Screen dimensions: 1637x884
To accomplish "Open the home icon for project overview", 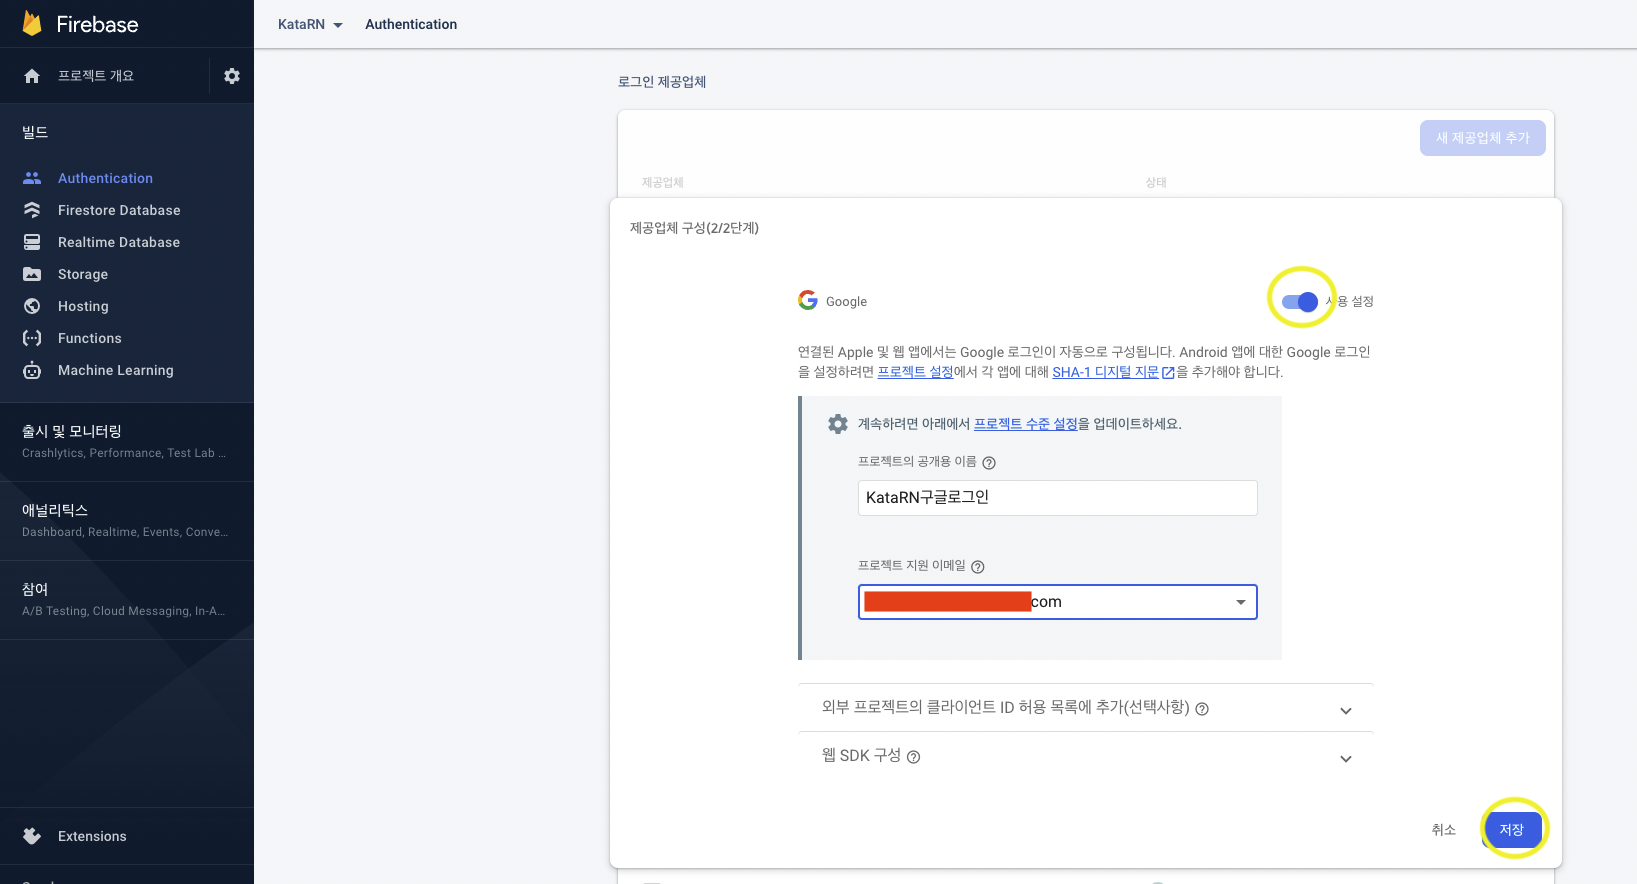I will click(x=32, y=76).
